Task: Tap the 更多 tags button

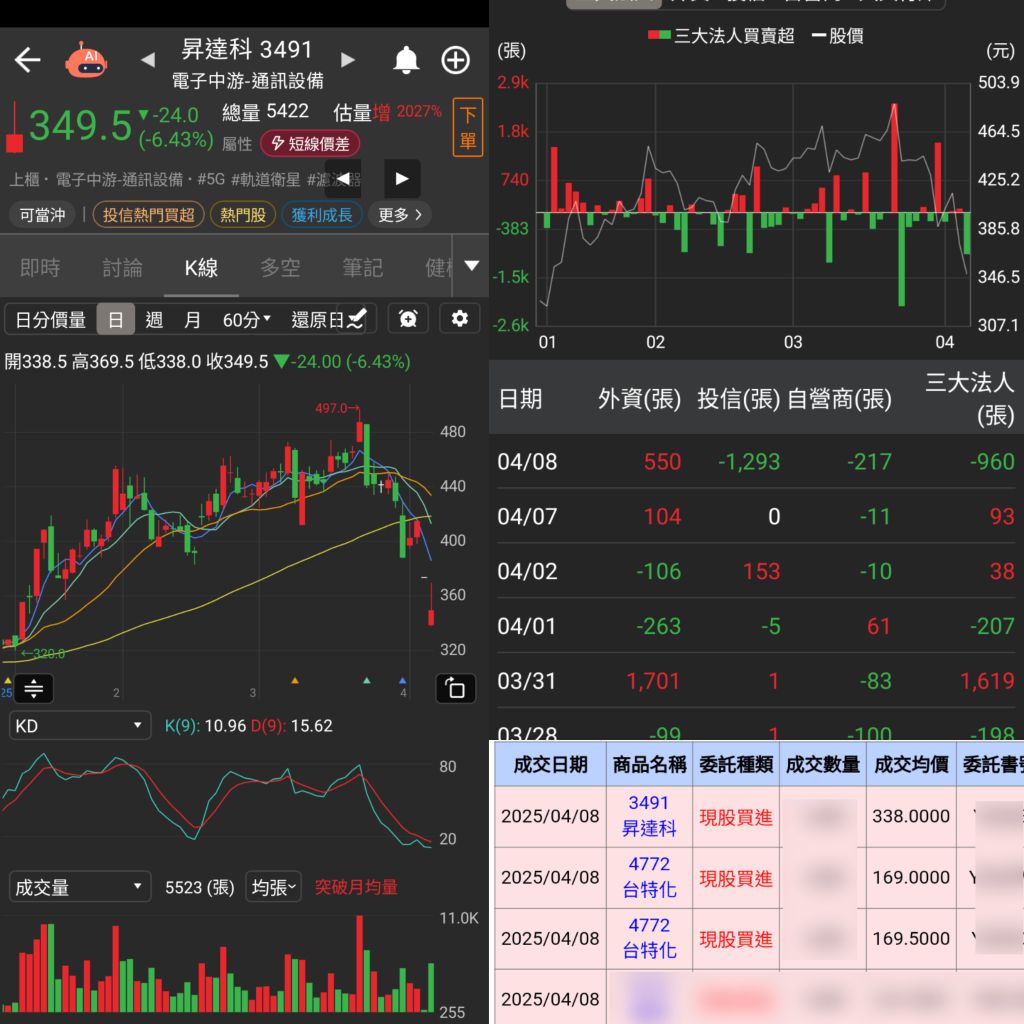Action: [x=400, y=214]
